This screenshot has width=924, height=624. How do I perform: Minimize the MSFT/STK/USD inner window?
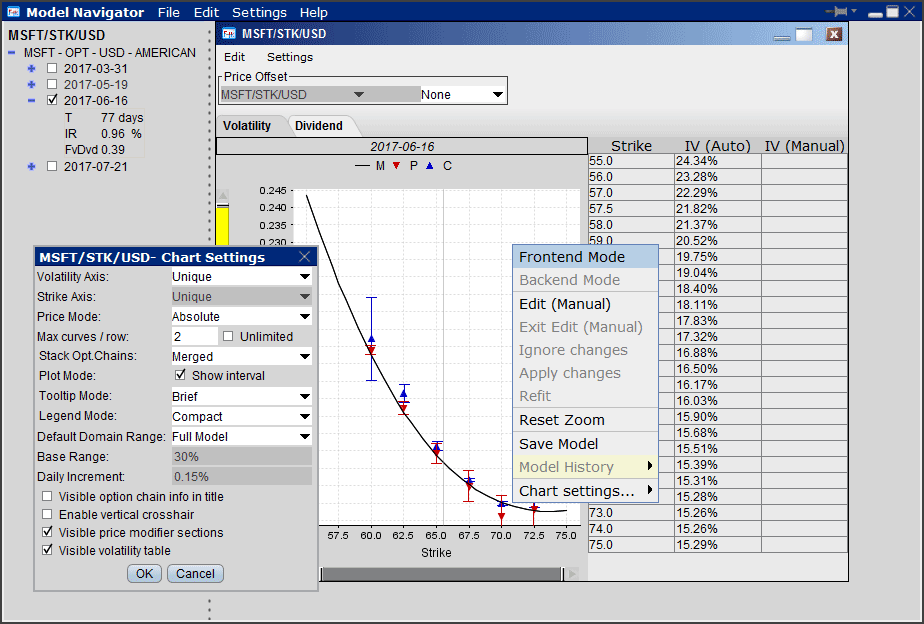pos(782,38)
